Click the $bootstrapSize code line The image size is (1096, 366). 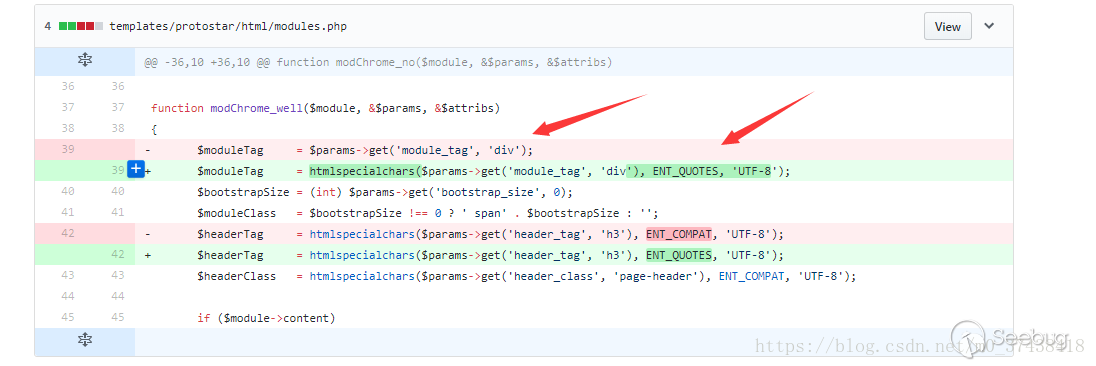[385, 192]
